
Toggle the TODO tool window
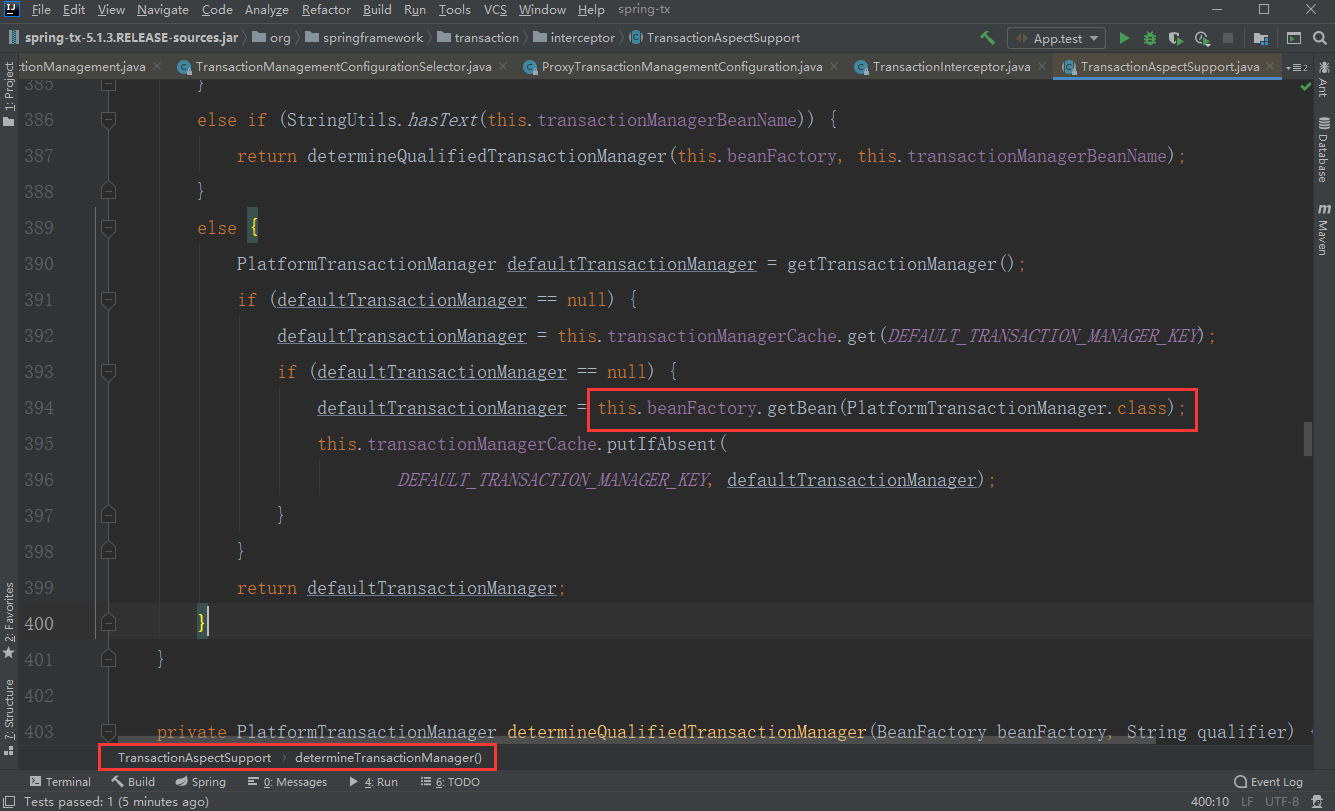pyautogui.click(x=451, y=781)
